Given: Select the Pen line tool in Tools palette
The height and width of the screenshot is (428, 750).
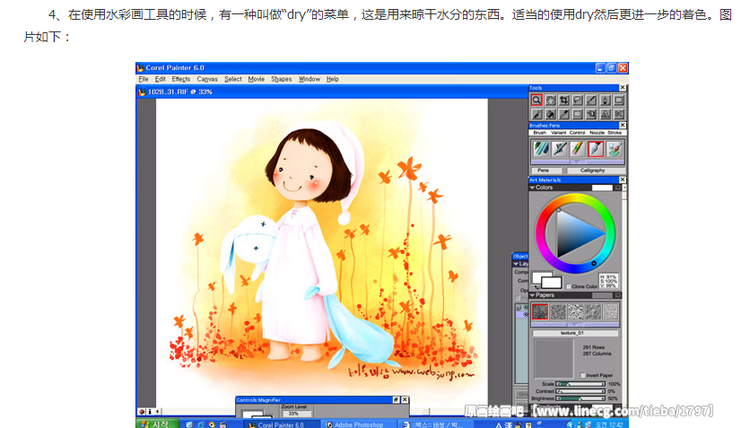Looking at the screenshot, I should click(592, 100).
